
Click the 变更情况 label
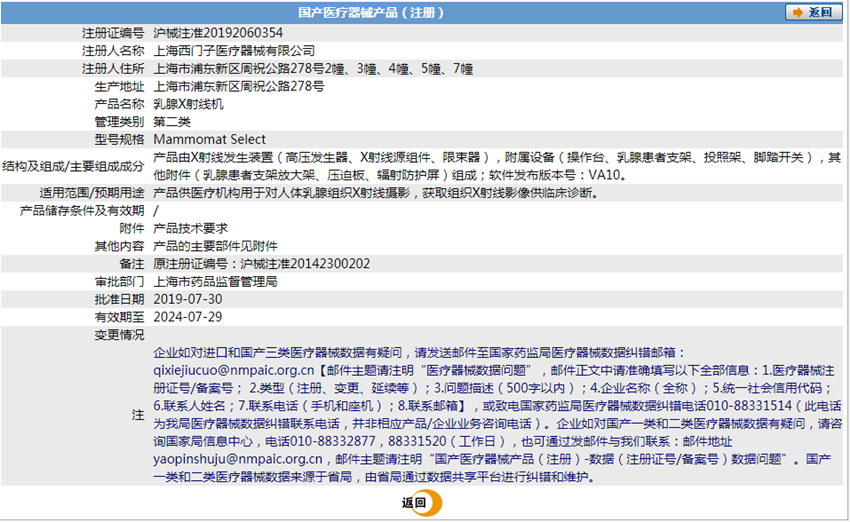click(119, 335)
